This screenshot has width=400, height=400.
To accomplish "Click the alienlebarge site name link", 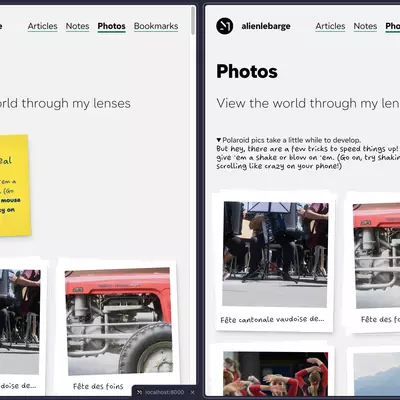I will (x=266, y=26).
